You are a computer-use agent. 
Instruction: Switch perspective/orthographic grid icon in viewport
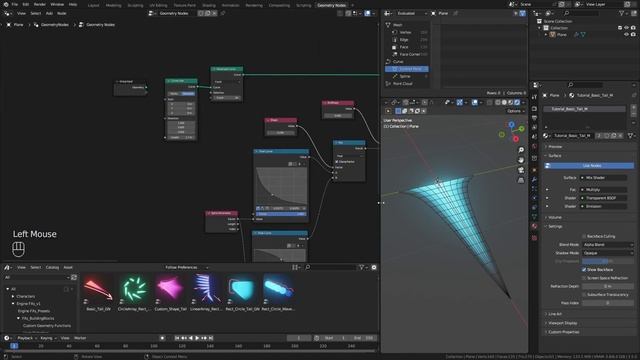pos(521,180)
